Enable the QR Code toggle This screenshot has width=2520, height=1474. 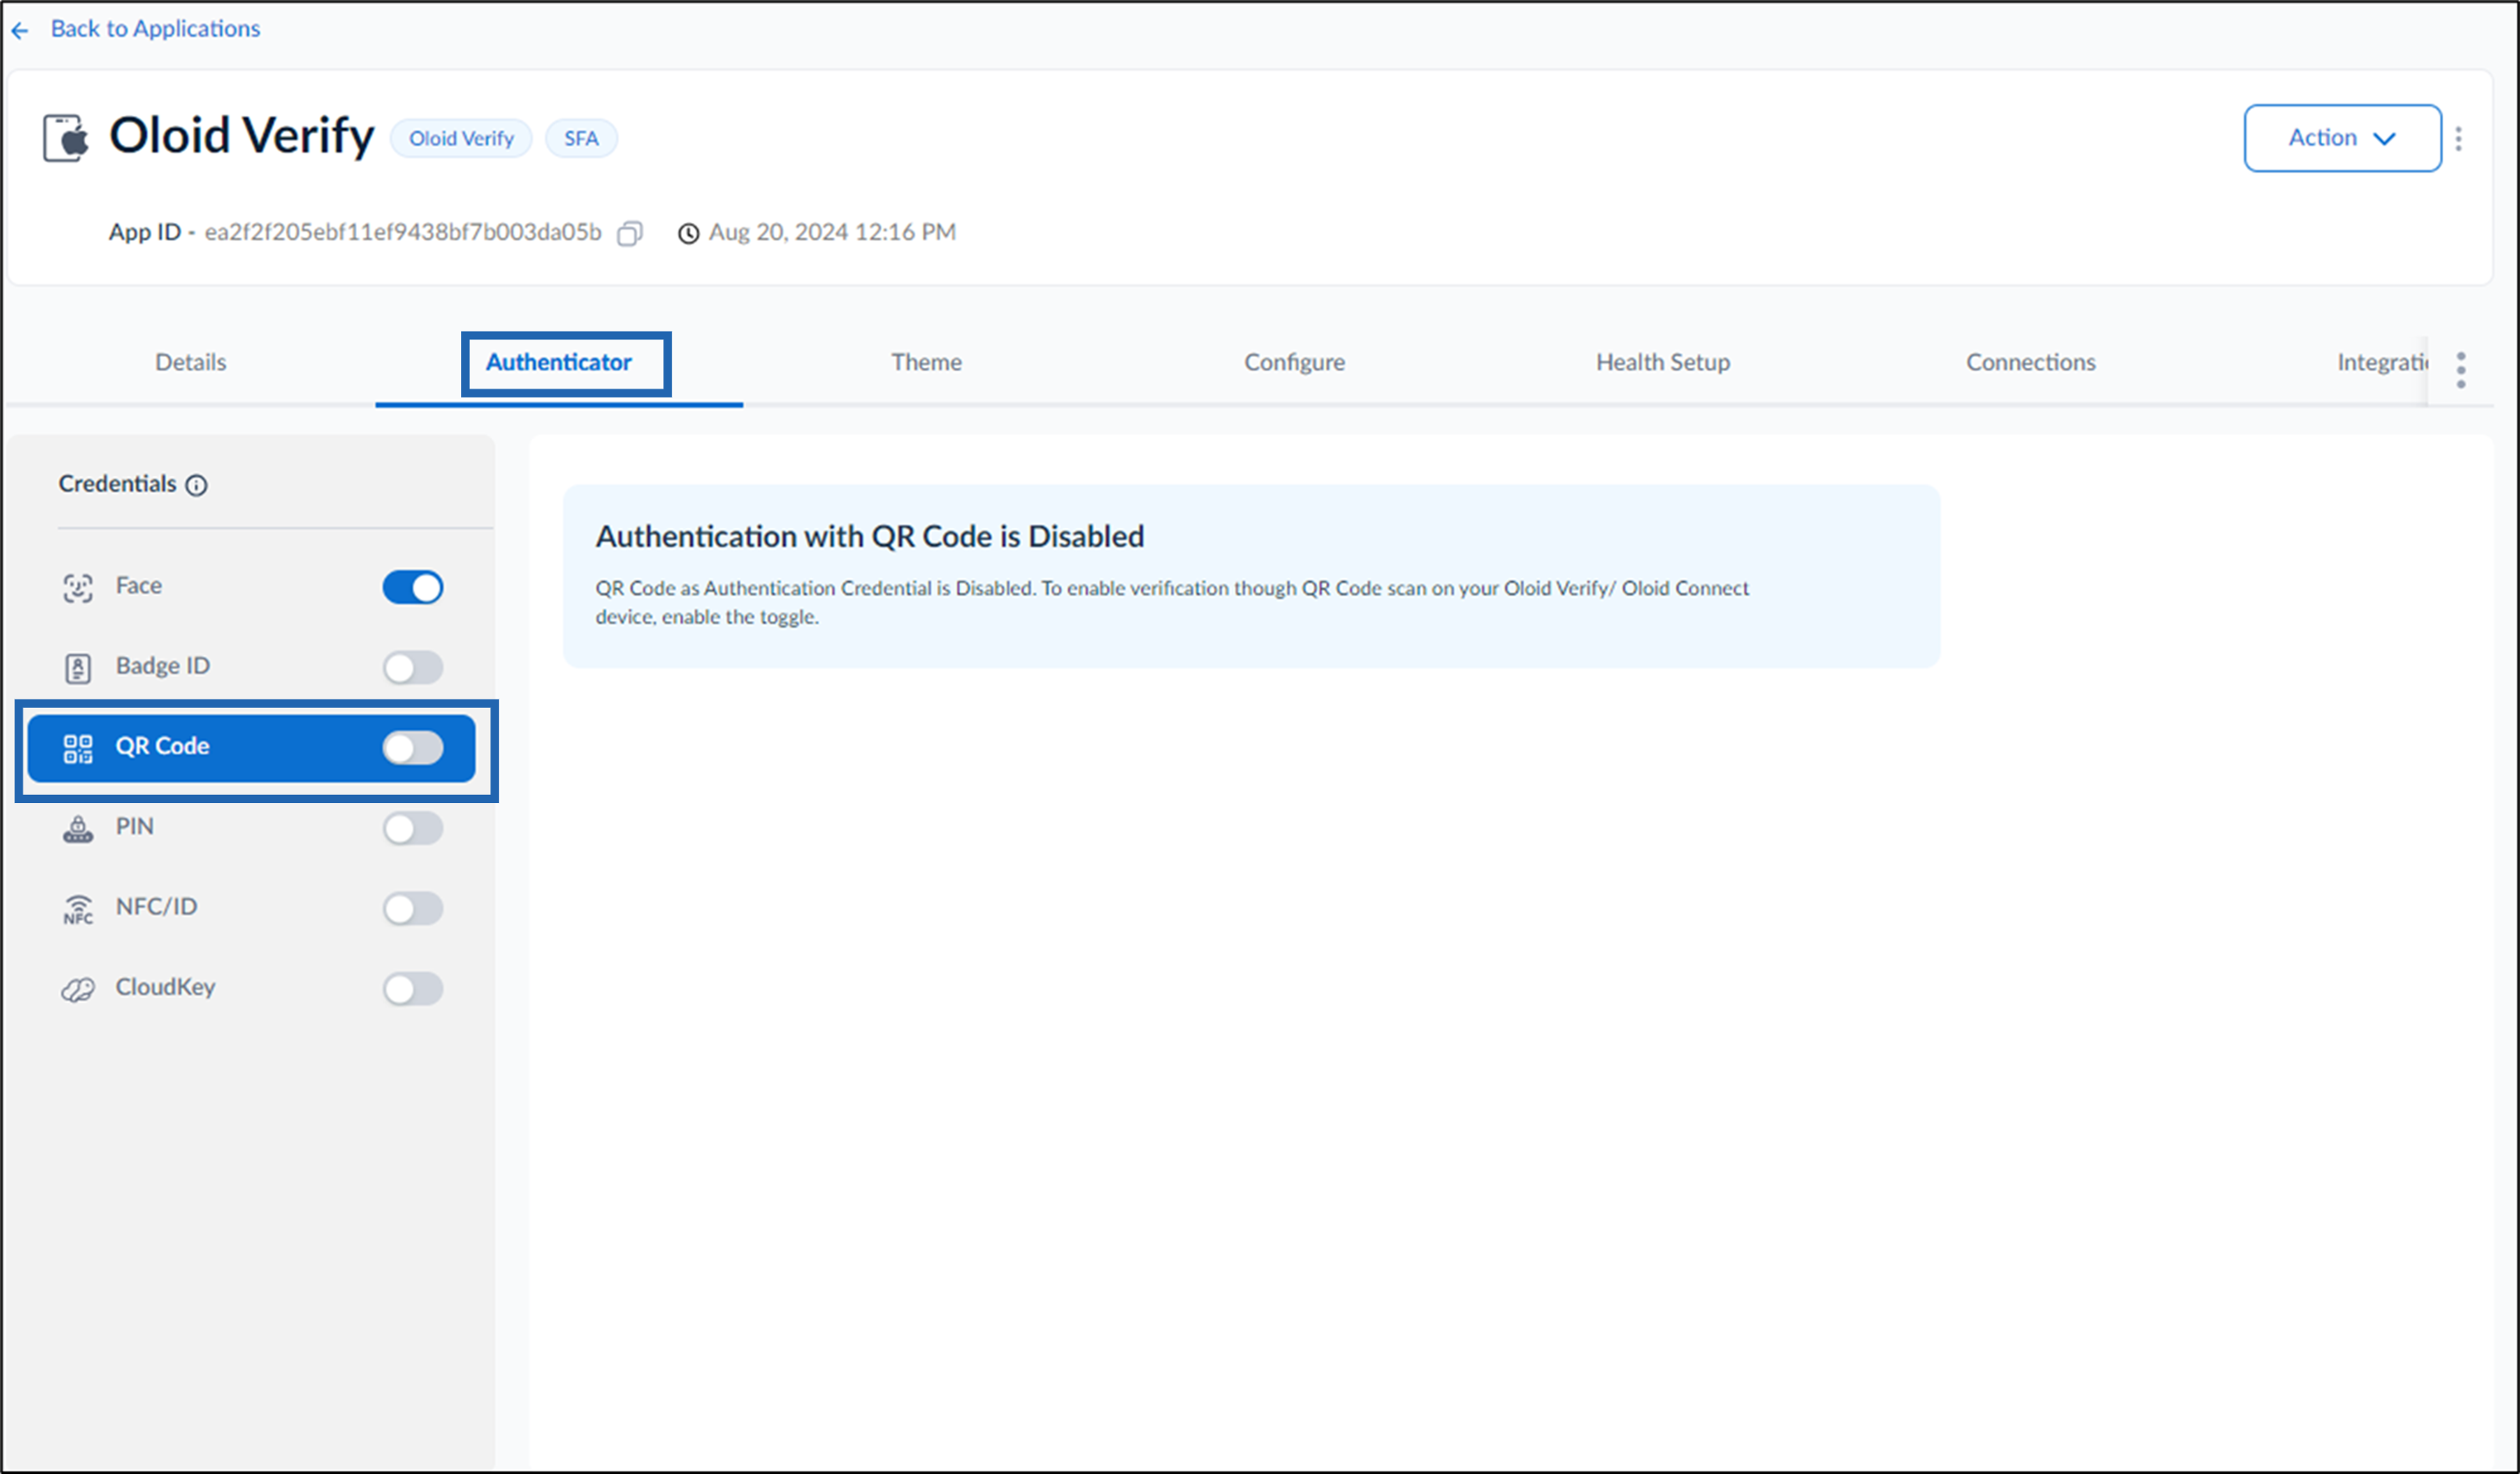pos(413,747)
